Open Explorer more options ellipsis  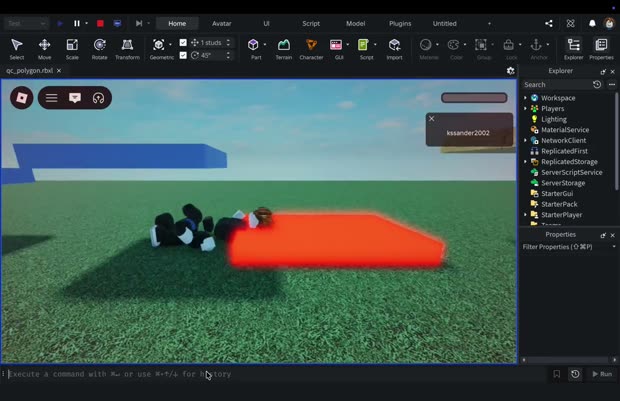click(612, 85)
